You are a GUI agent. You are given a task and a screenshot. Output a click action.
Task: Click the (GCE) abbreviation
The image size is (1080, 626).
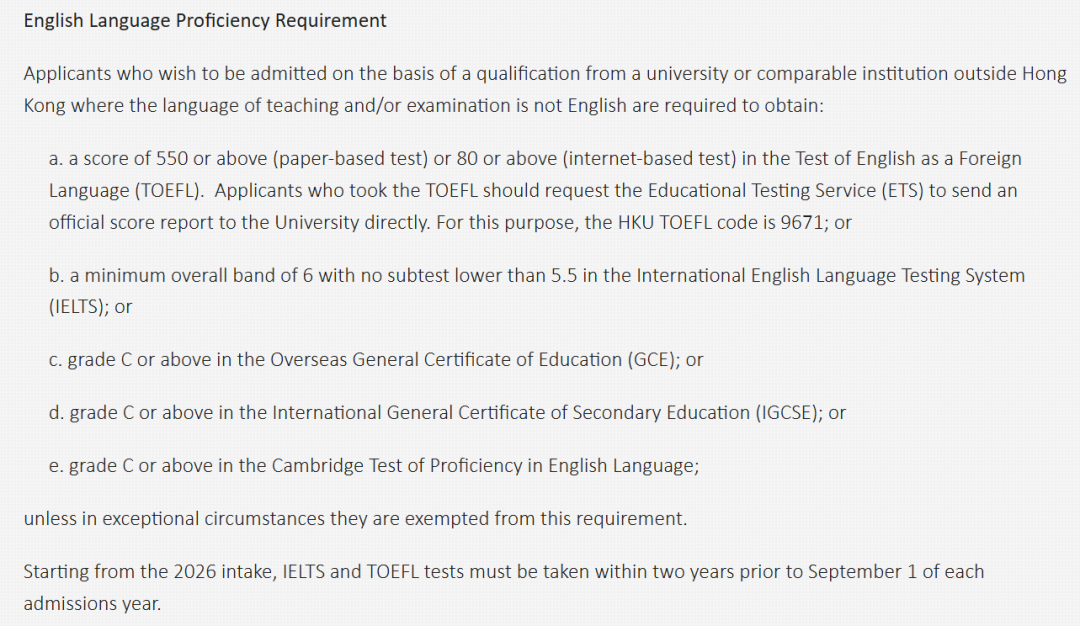(x=650, y=360)
